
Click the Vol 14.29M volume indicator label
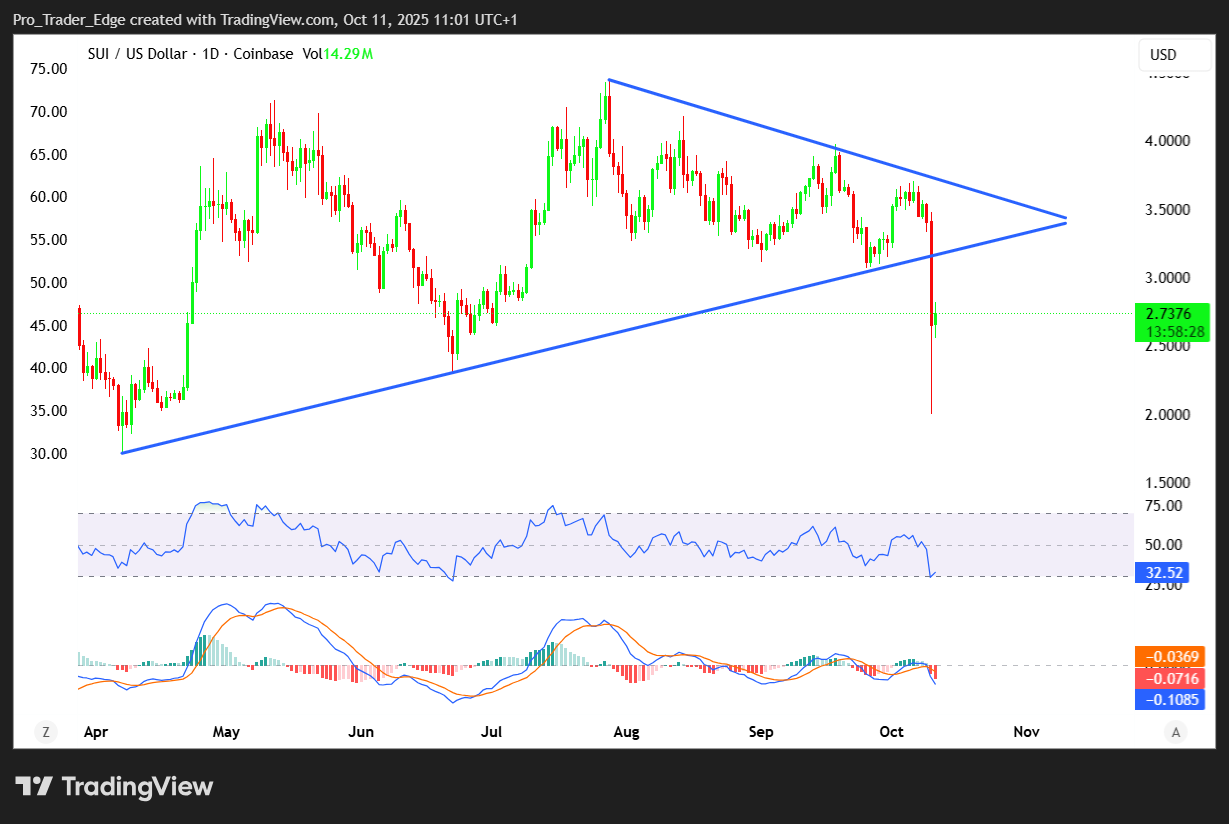click(x=338, y=53)
